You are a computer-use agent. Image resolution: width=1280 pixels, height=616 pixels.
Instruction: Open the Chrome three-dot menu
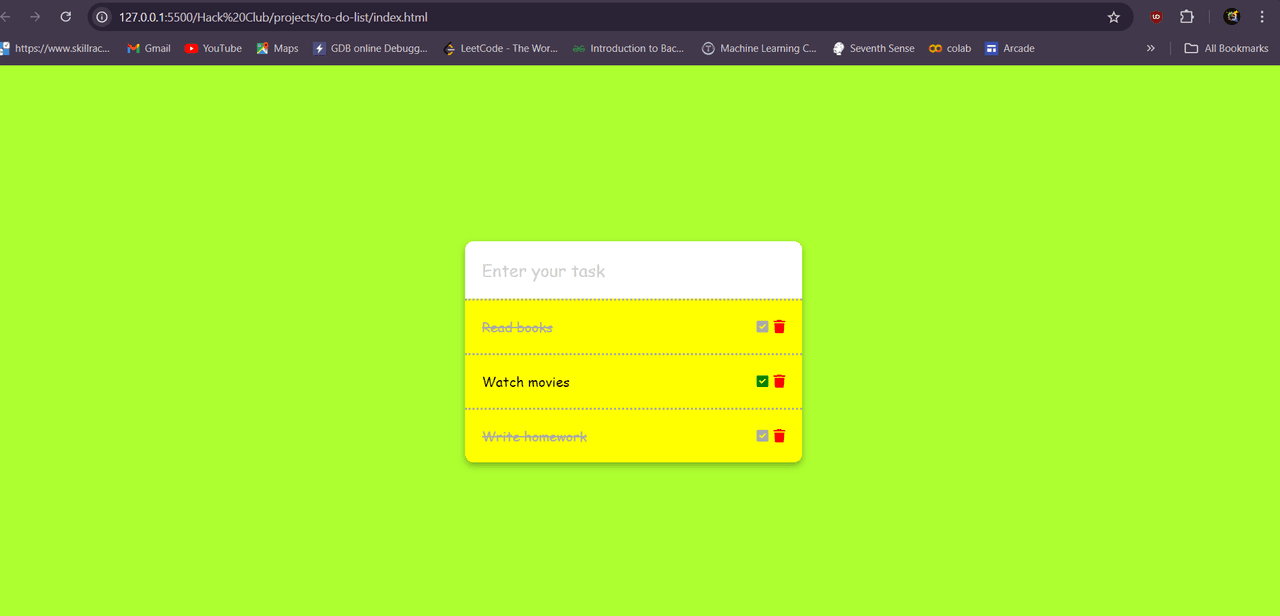pyautogui.click(x=1262, y=17)
